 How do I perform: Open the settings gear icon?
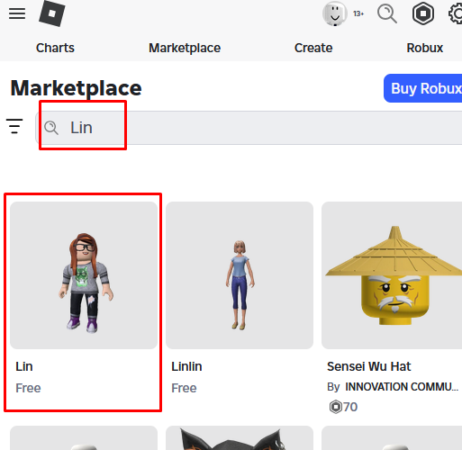click(x=455, y=14)
